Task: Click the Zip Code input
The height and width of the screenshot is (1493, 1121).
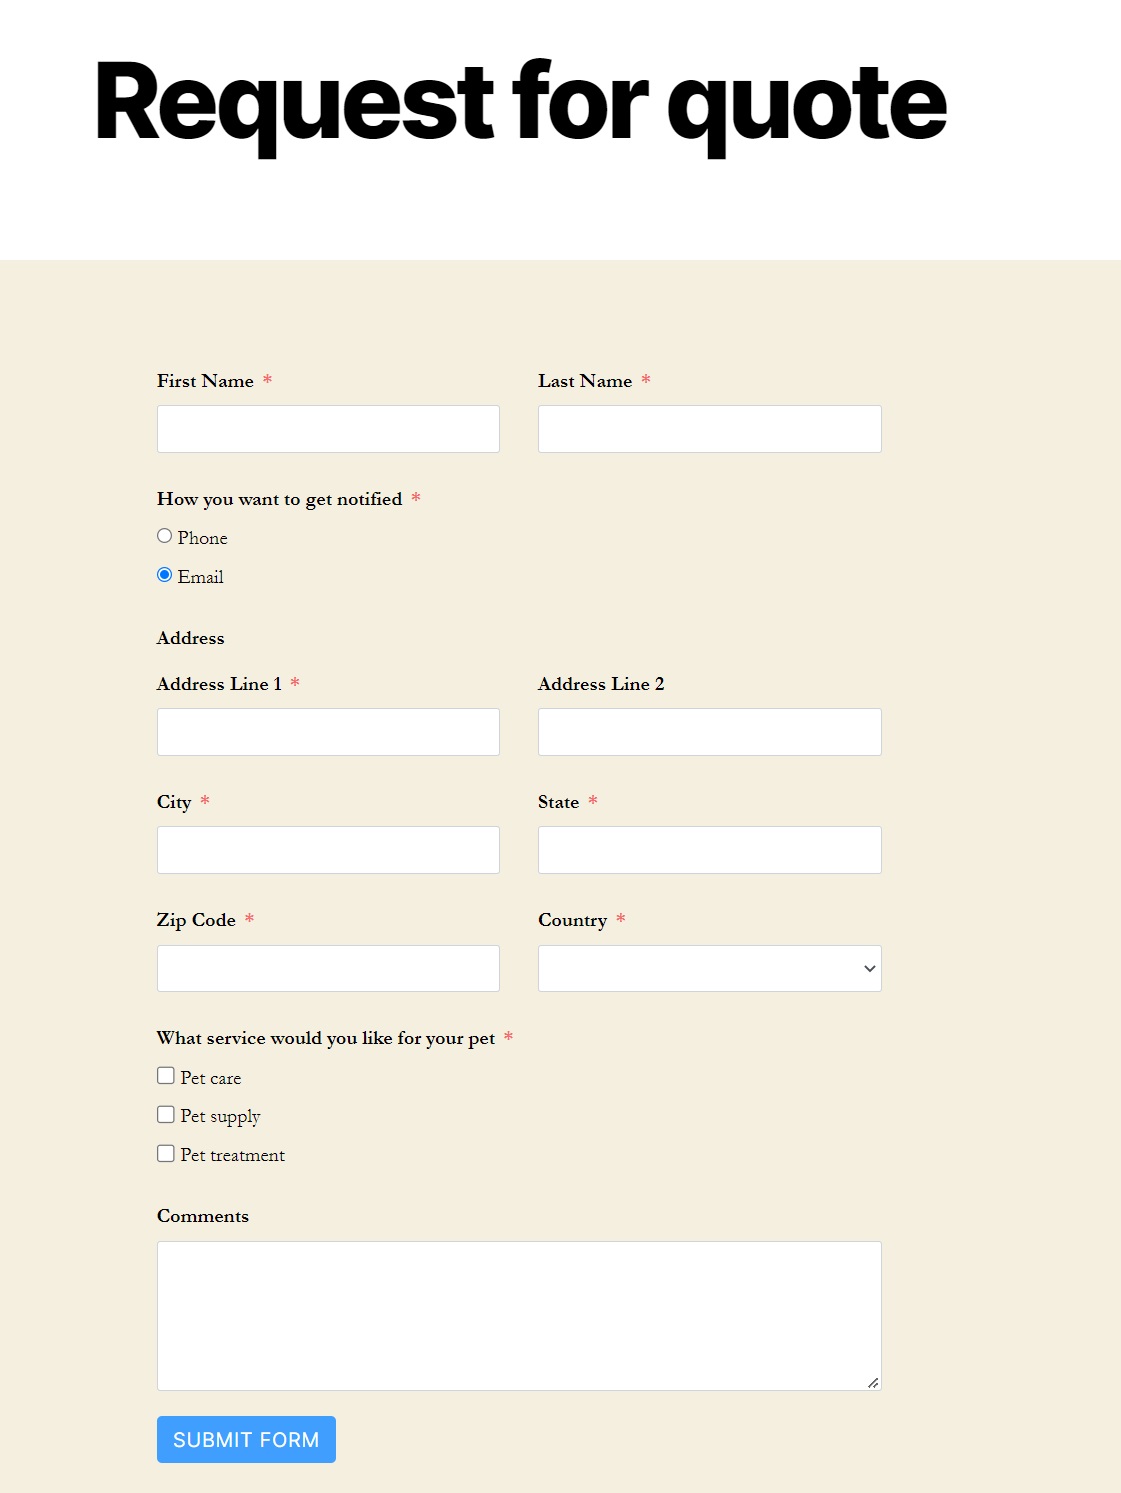Action: pos(328,968)
